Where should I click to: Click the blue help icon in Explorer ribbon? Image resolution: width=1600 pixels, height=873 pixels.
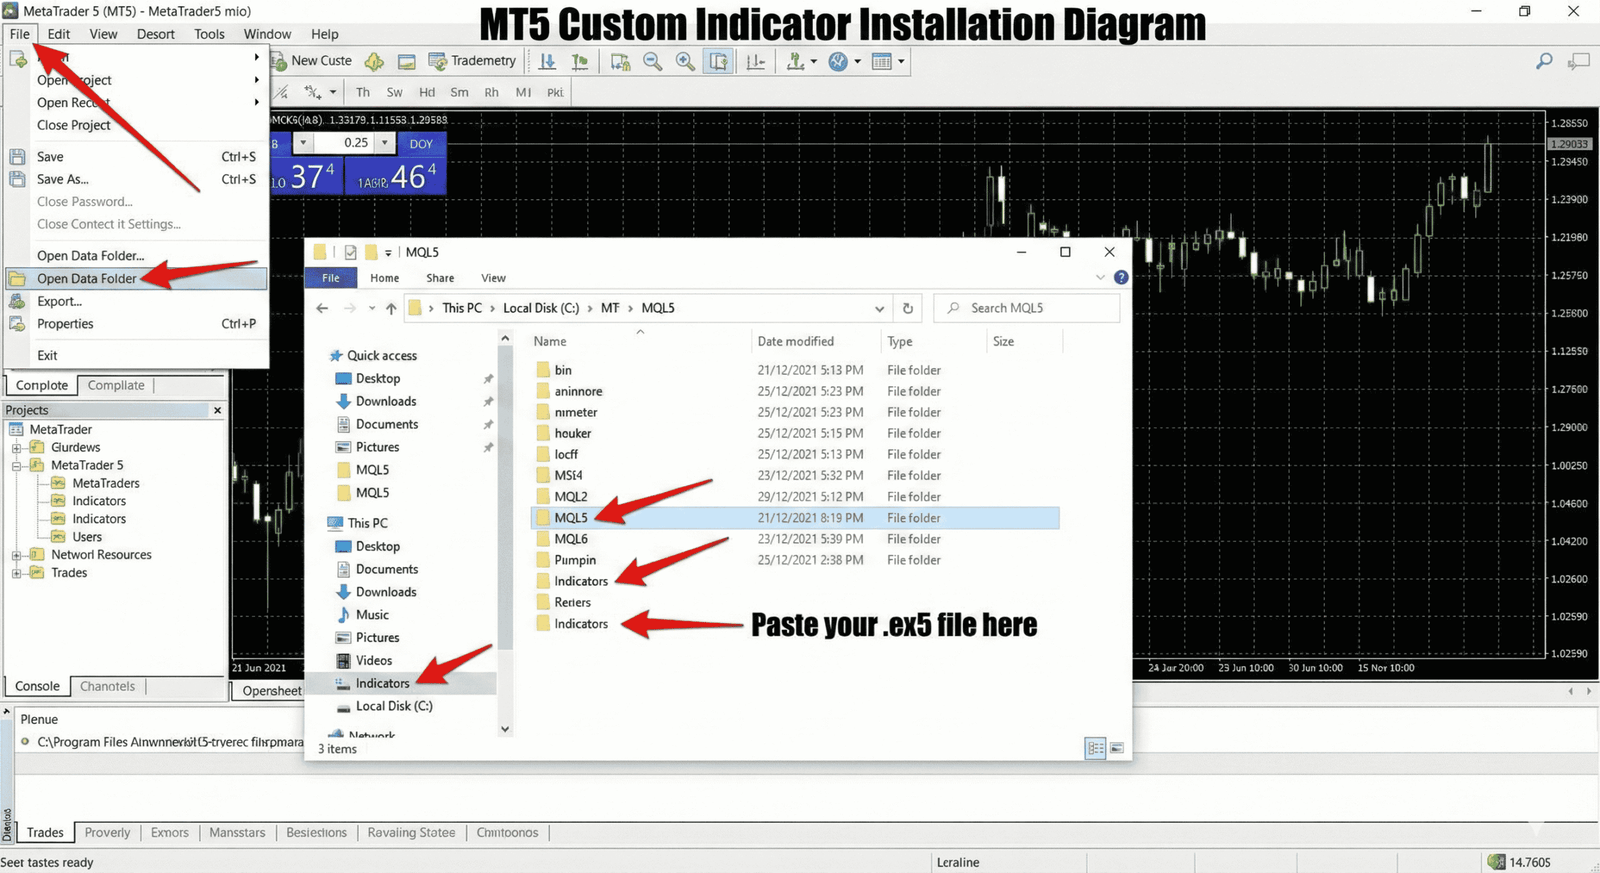[1121, 278]
